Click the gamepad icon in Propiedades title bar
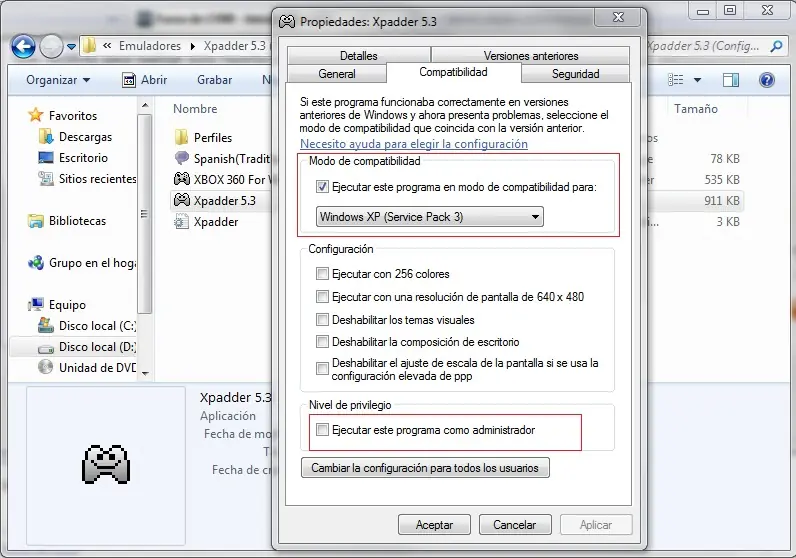The width and height of the screenshot is (796, 558). tap(287, 22)
